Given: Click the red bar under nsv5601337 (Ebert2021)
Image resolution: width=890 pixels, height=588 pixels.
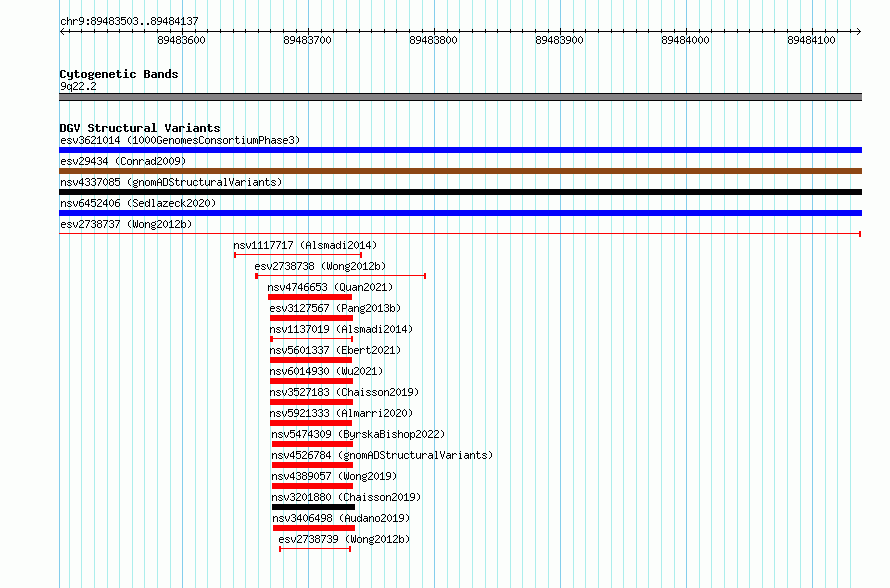Looking at the screenshot, I should pos(311,360).
